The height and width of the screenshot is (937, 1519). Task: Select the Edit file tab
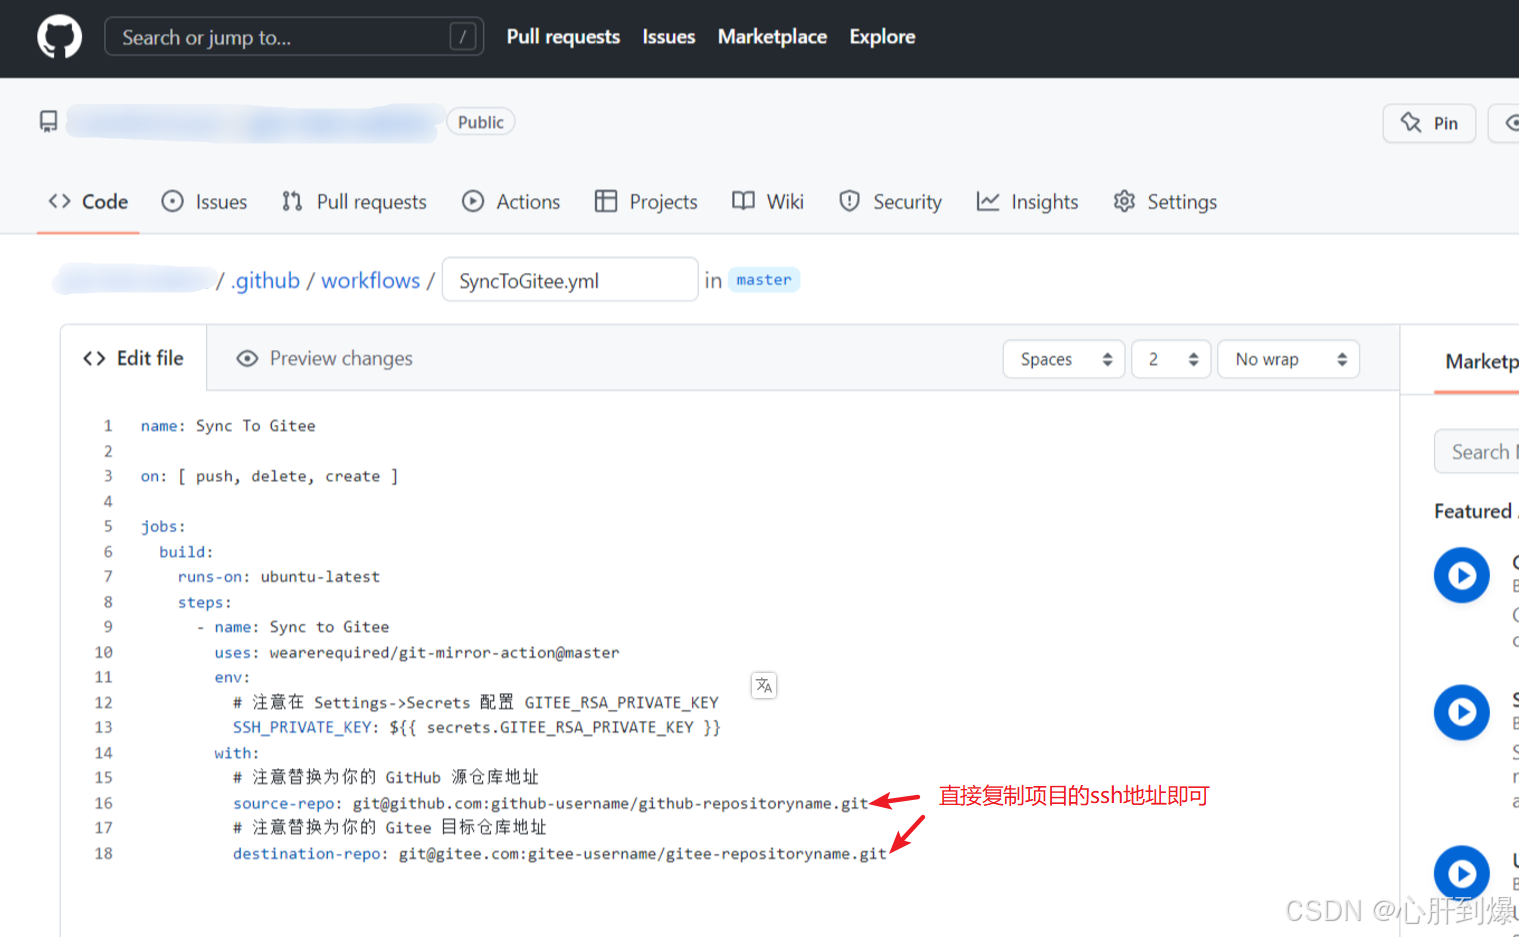pyautogui.click(x=133, y=358)
